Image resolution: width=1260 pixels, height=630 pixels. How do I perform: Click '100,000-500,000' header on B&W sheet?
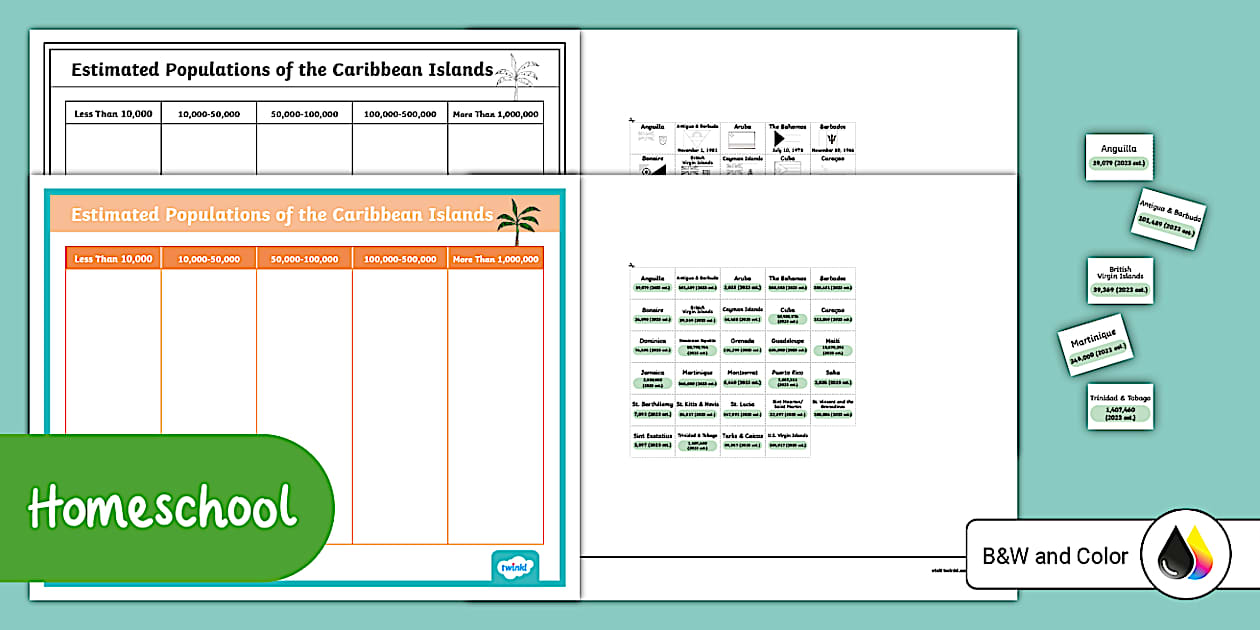click(x=399, y=114)
